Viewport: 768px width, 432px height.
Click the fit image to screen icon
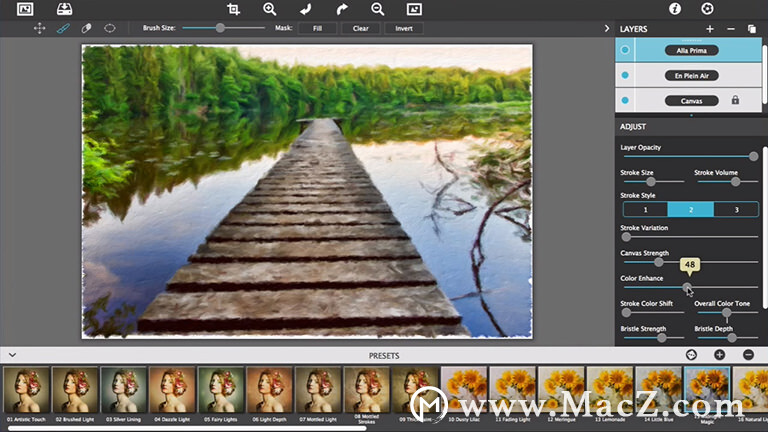click(x=414, y=9)
